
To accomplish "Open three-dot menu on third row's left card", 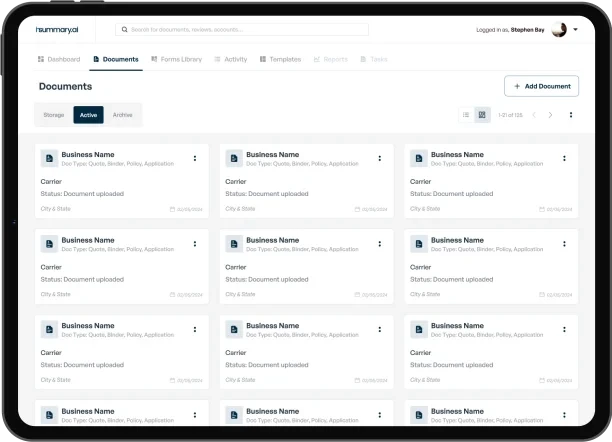I will click(195, 329).
